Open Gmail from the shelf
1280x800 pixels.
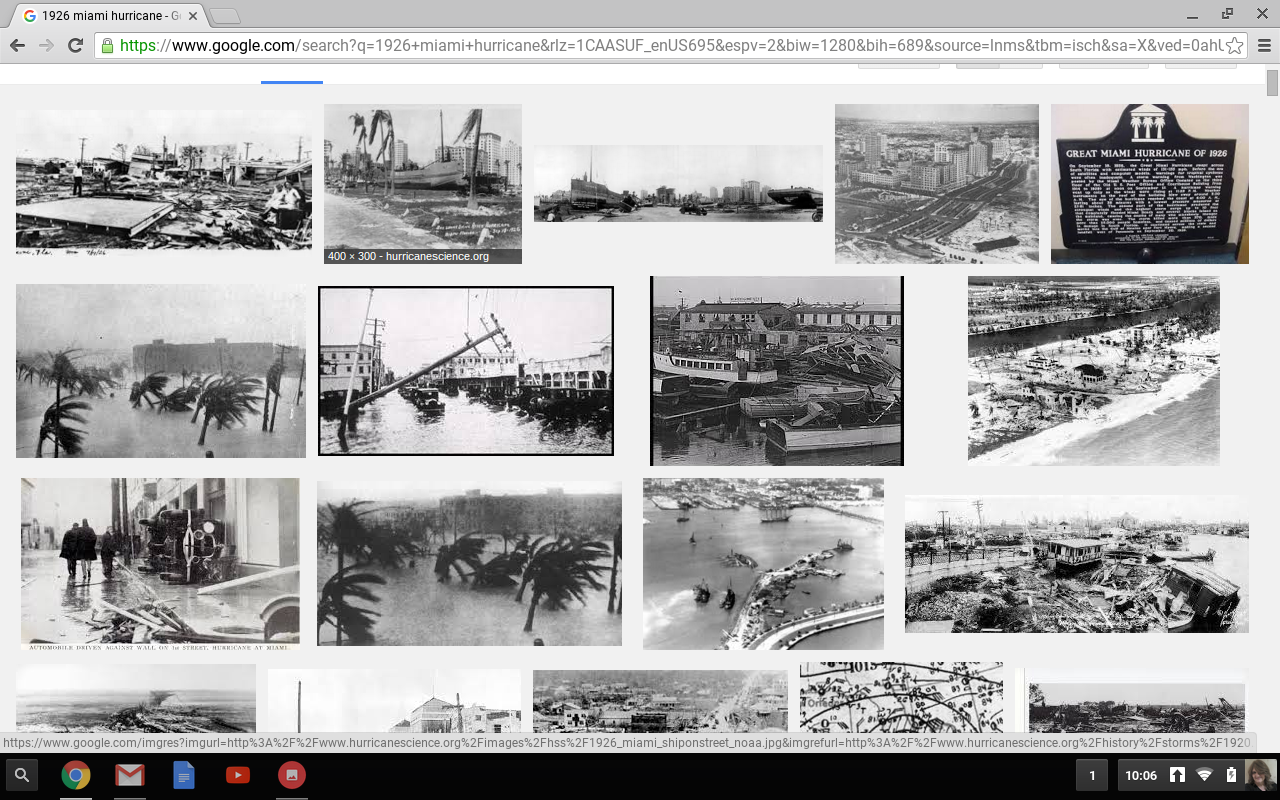[130, 774]
